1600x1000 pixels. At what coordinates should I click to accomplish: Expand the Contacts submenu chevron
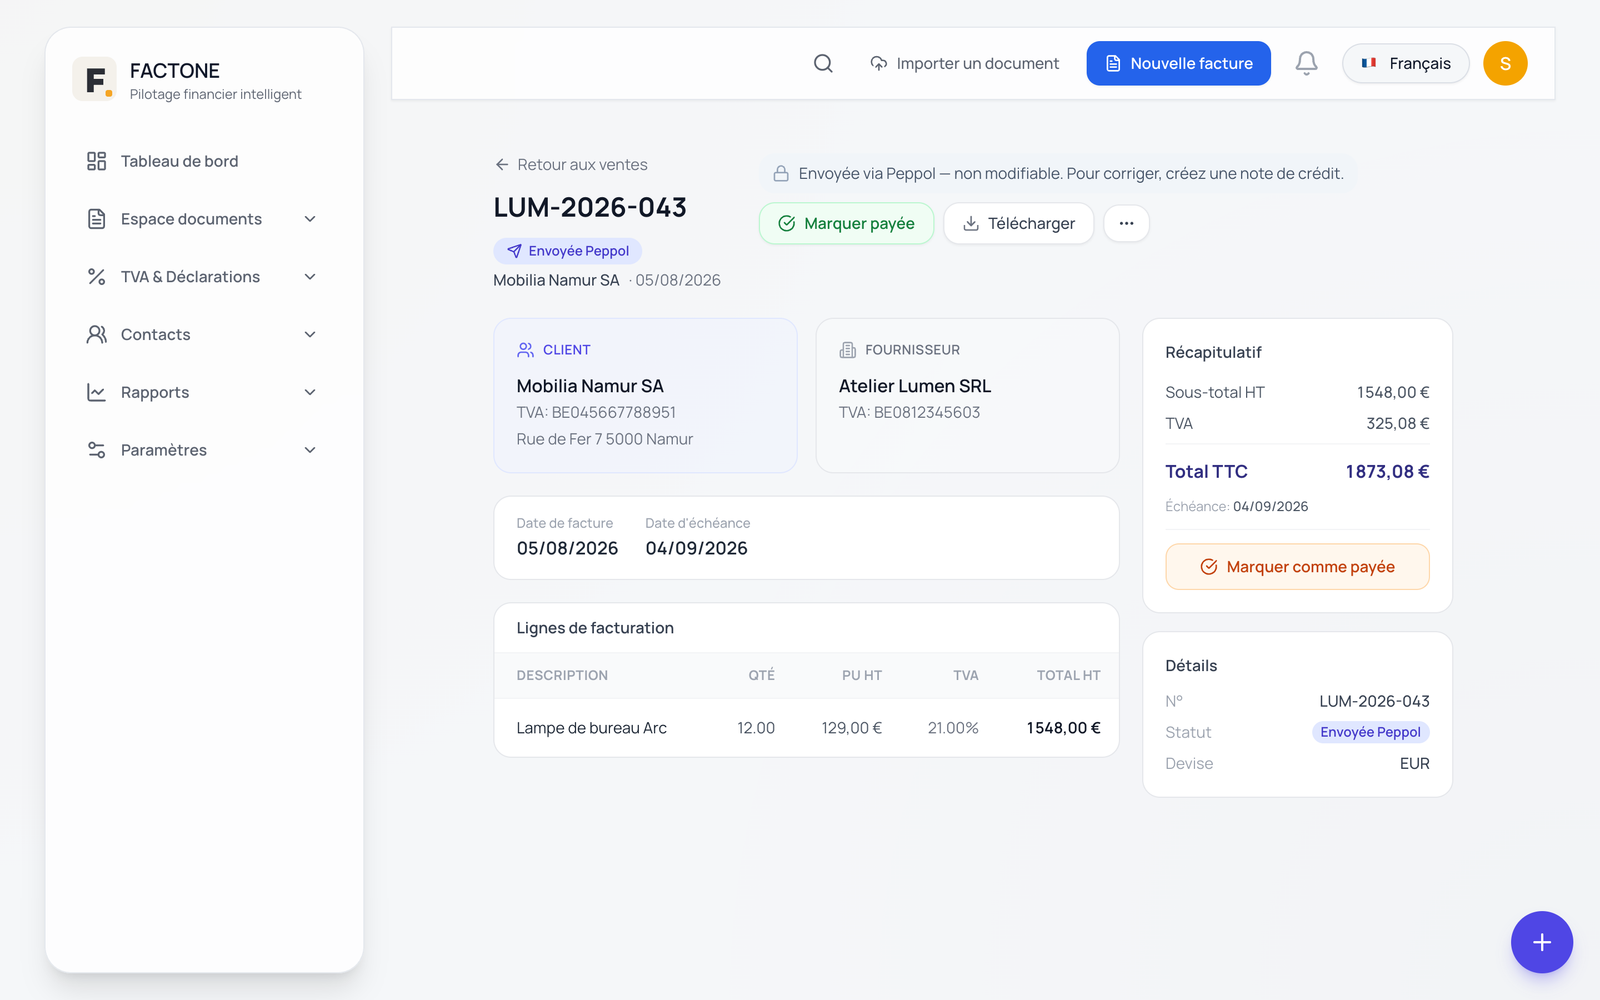[310, 335]
